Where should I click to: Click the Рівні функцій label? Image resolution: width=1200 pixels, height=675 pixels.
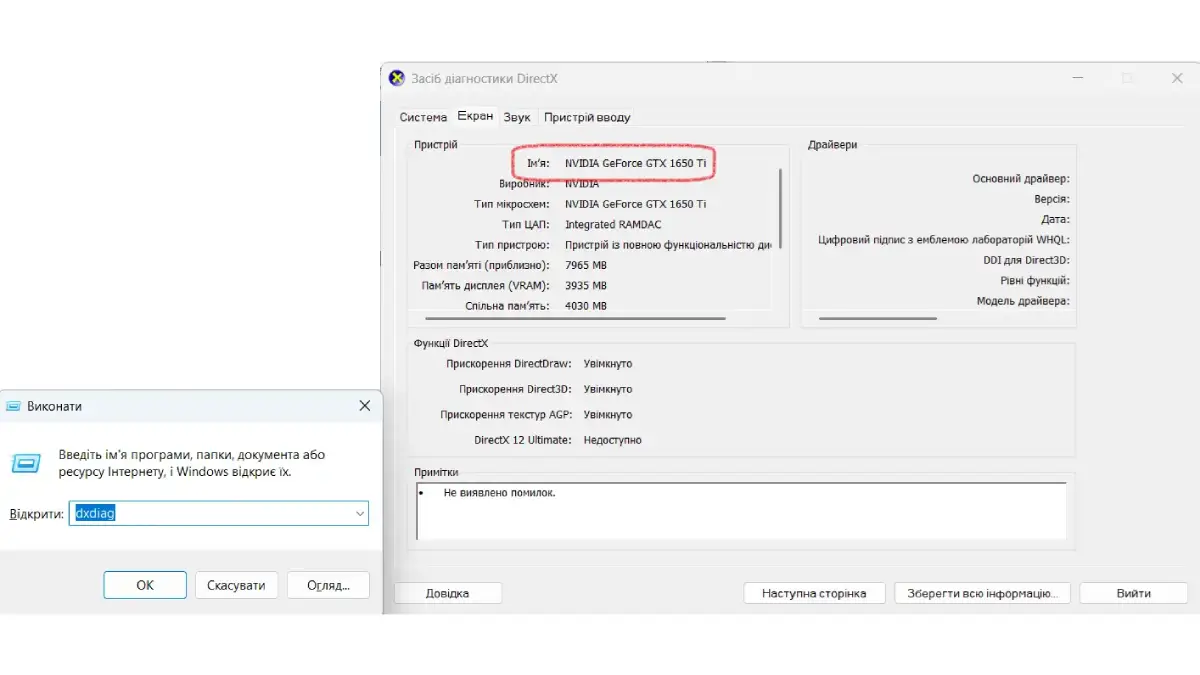1035,281
